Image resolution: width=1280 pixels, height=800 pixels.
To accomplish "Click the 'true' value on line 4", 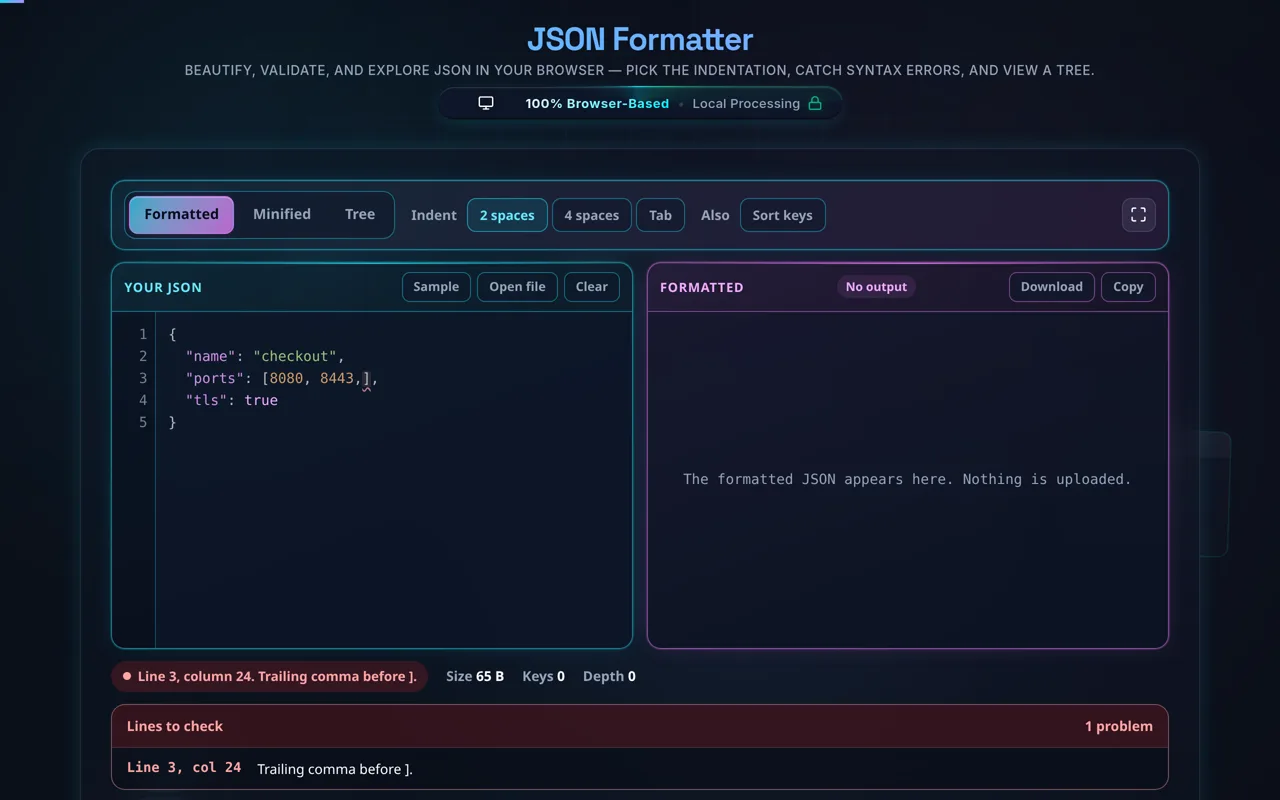I will coord(261,400).
